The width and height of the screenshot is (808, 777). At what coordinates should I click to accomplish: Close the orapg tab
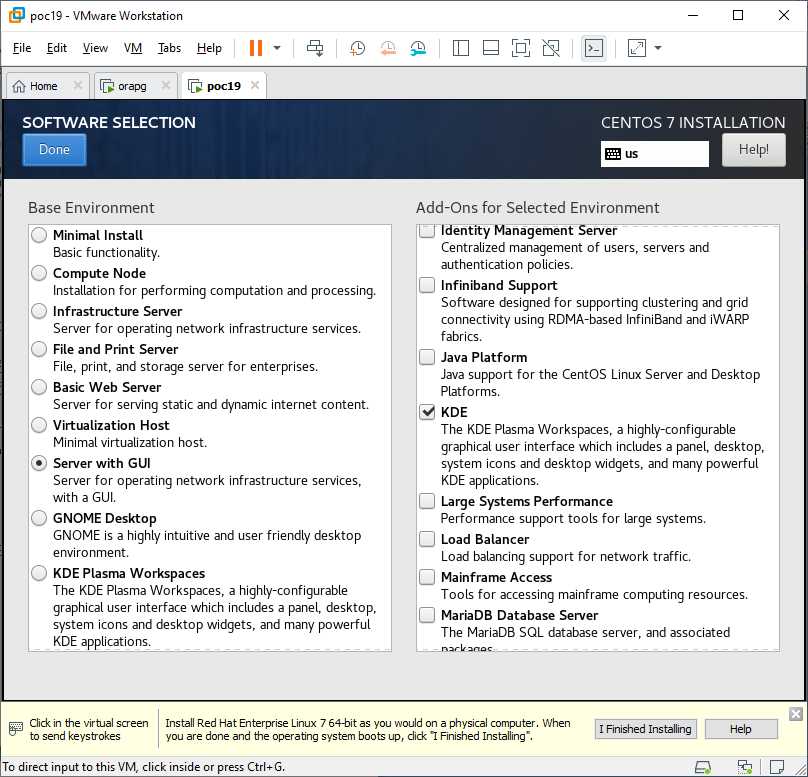pos(166,85)
